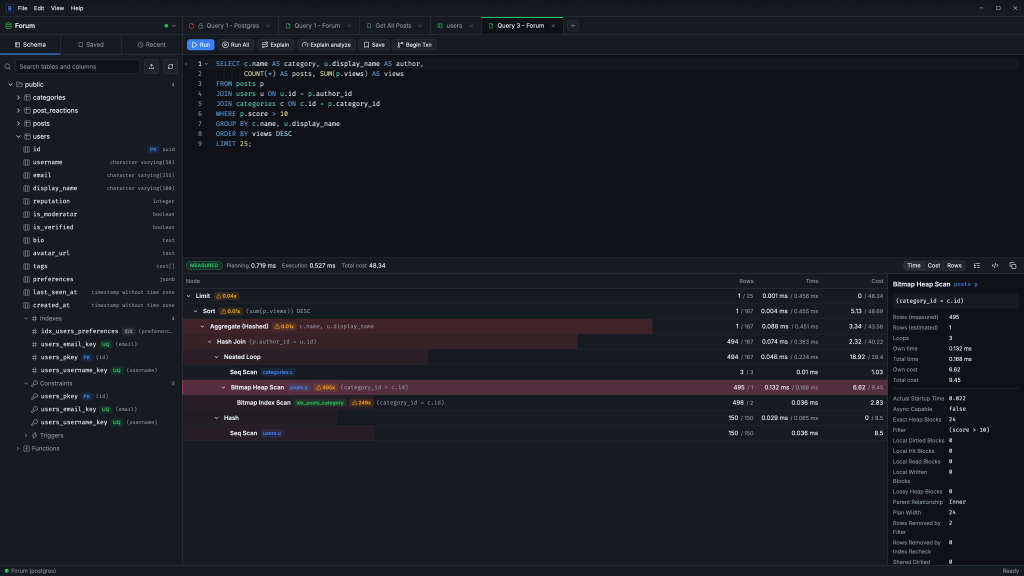Image resolution: width=1024 pixels, height=576 pixels.
Task: Collapse the Bitmap Heap Scan node
Action: point(223,387)
